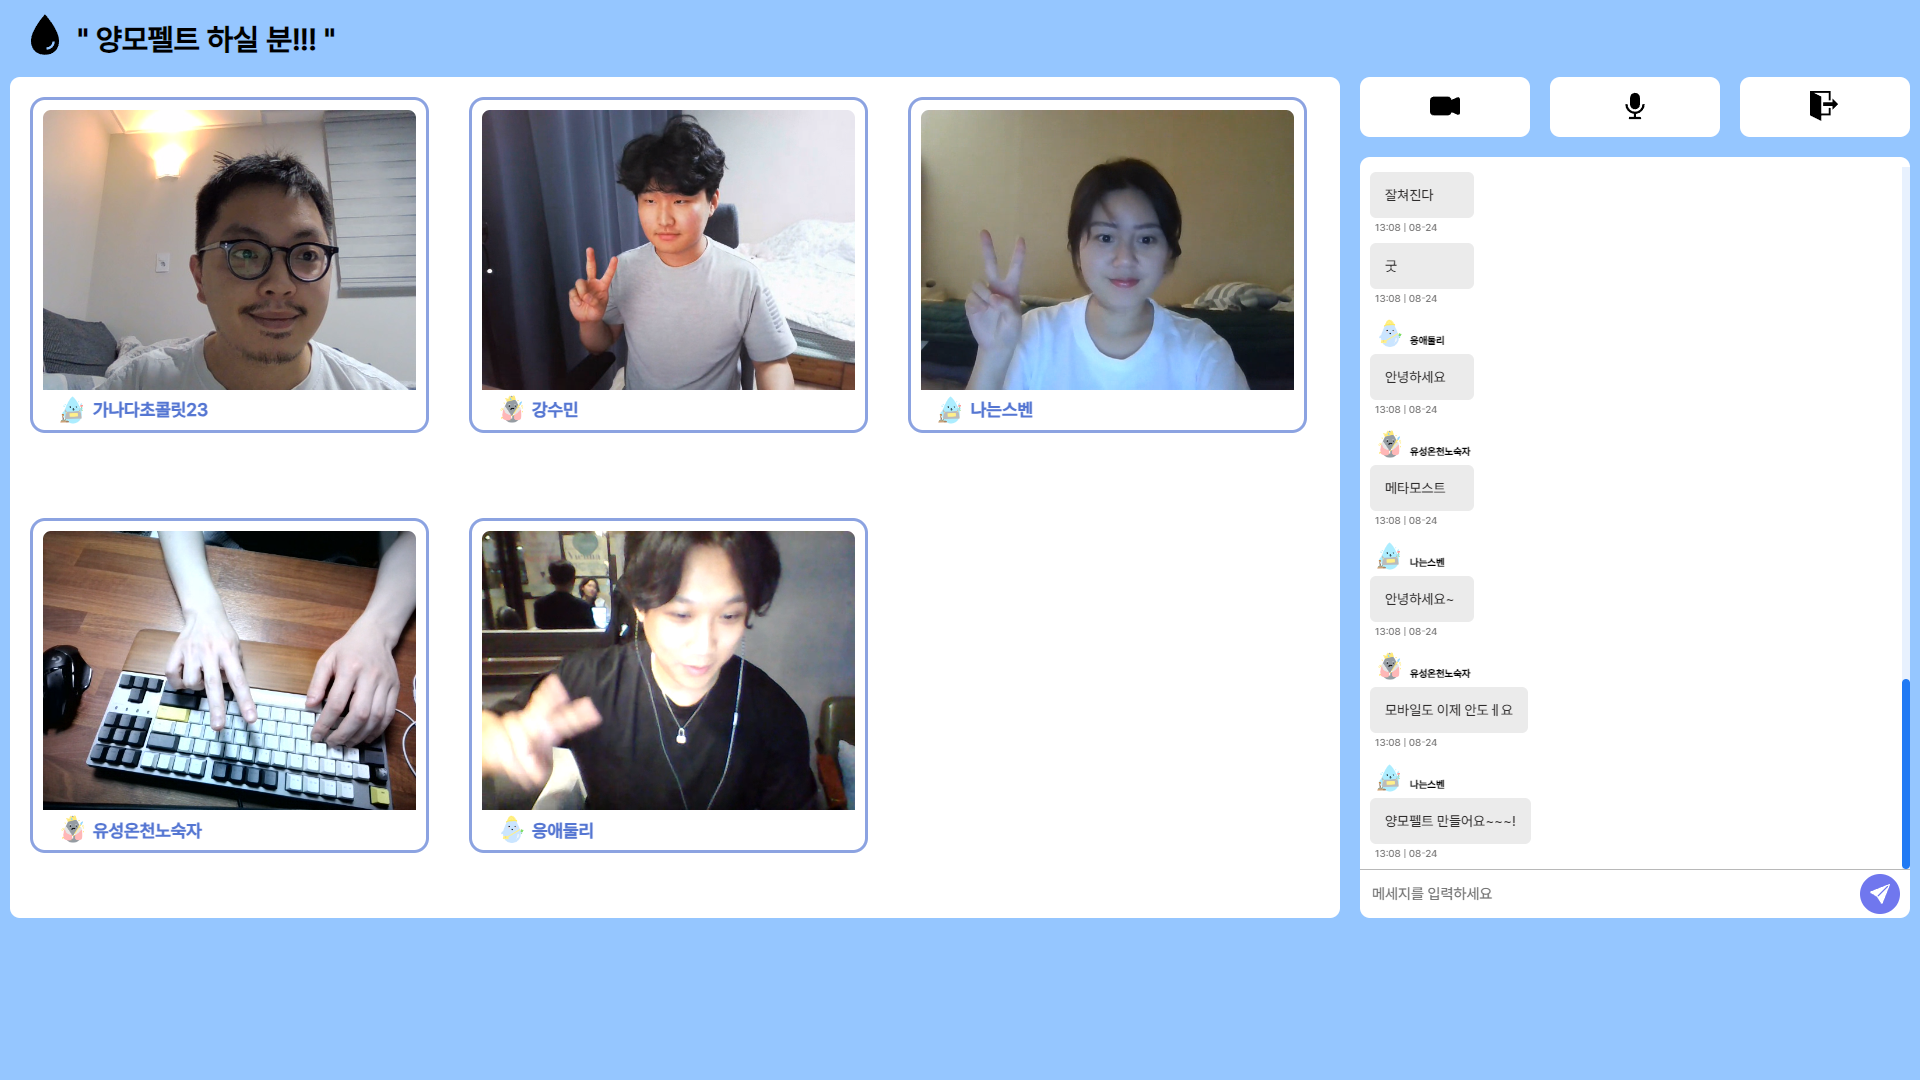Select 가나다초콜릿23's video thumbnail

(229, 250)
